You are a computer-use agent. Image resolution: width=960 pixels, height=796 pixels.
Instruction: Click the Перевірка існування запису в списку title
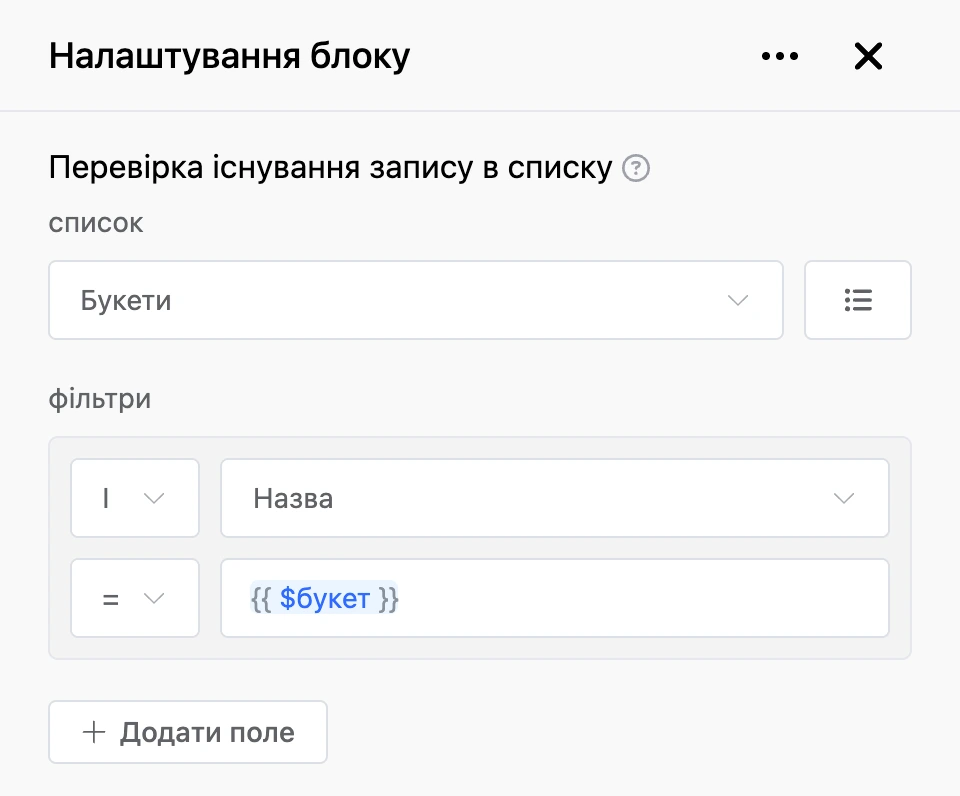tap(331, 167)
